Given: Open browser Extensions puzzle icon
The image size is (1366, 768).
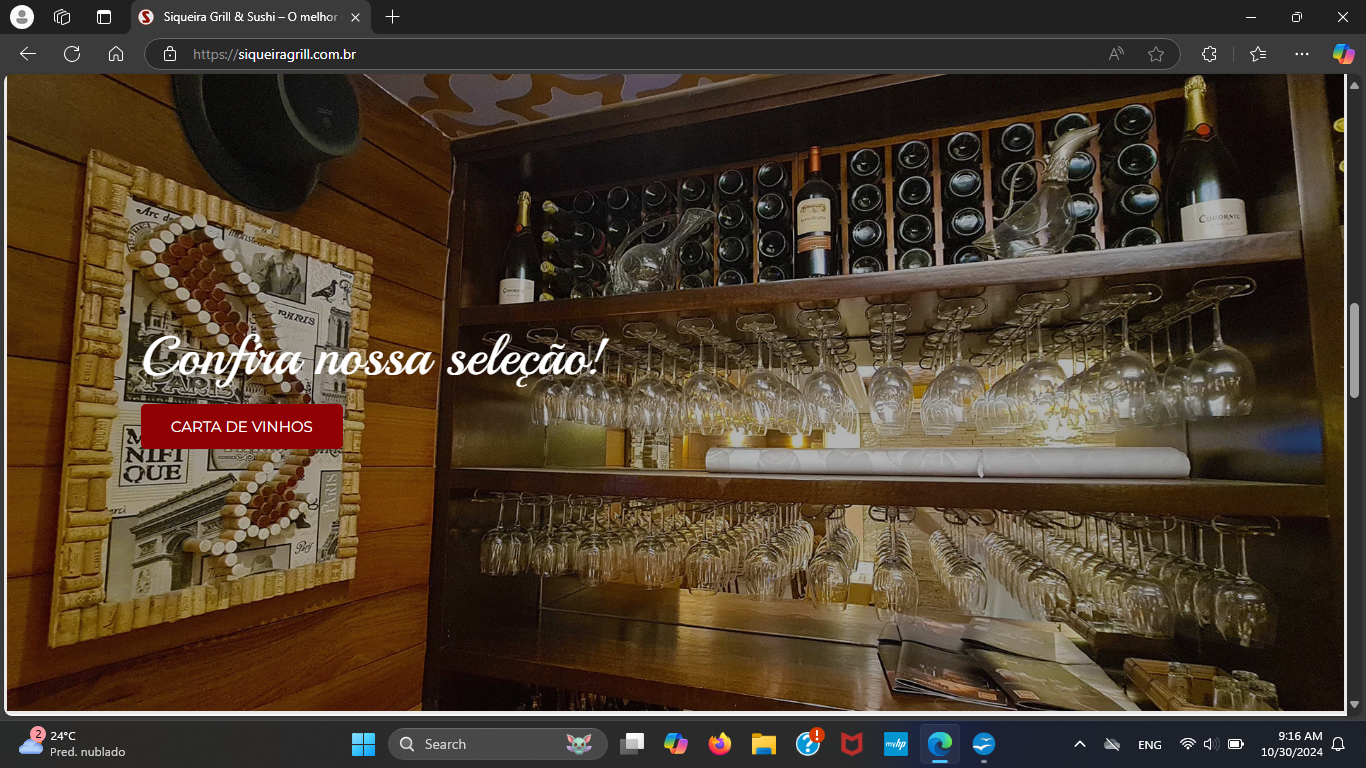Looking at the screenshot, I should [1209, 54].
